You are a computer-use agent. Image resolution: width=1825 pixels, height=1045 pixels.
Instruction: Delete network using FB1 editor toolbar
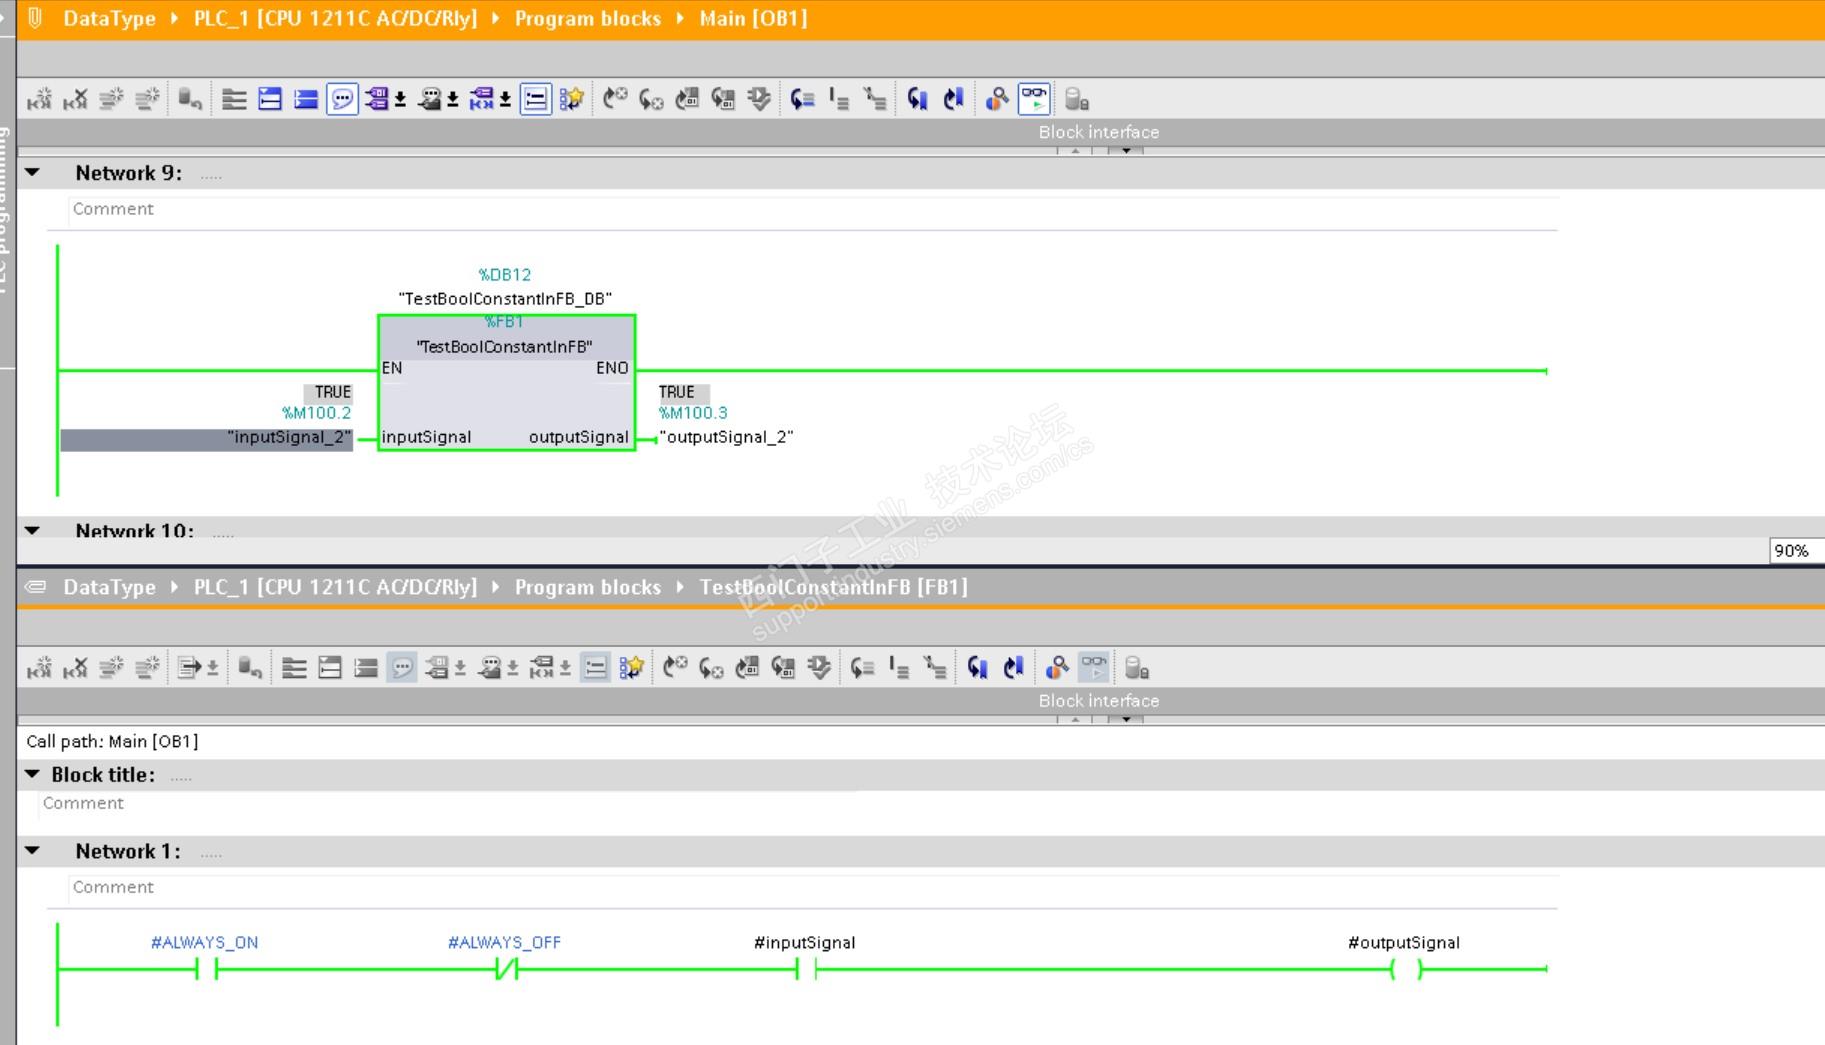pos(75,668)
